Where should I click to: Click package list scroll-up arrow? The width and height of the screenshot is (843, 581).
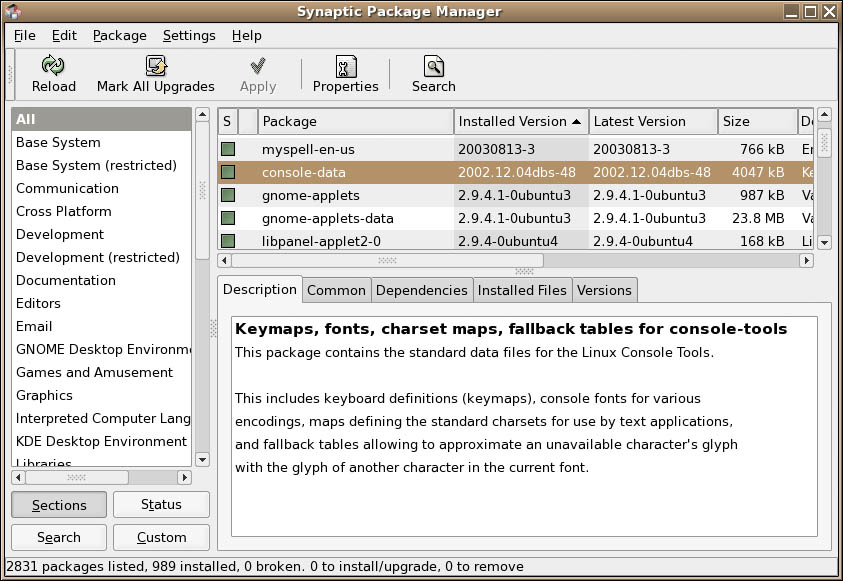824,114
